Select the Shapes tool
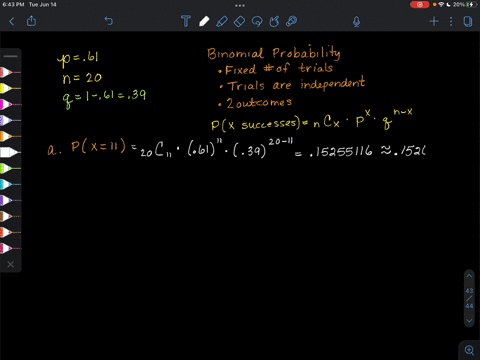The width and height of the screenshot is (480, 360). click(274, 21)
